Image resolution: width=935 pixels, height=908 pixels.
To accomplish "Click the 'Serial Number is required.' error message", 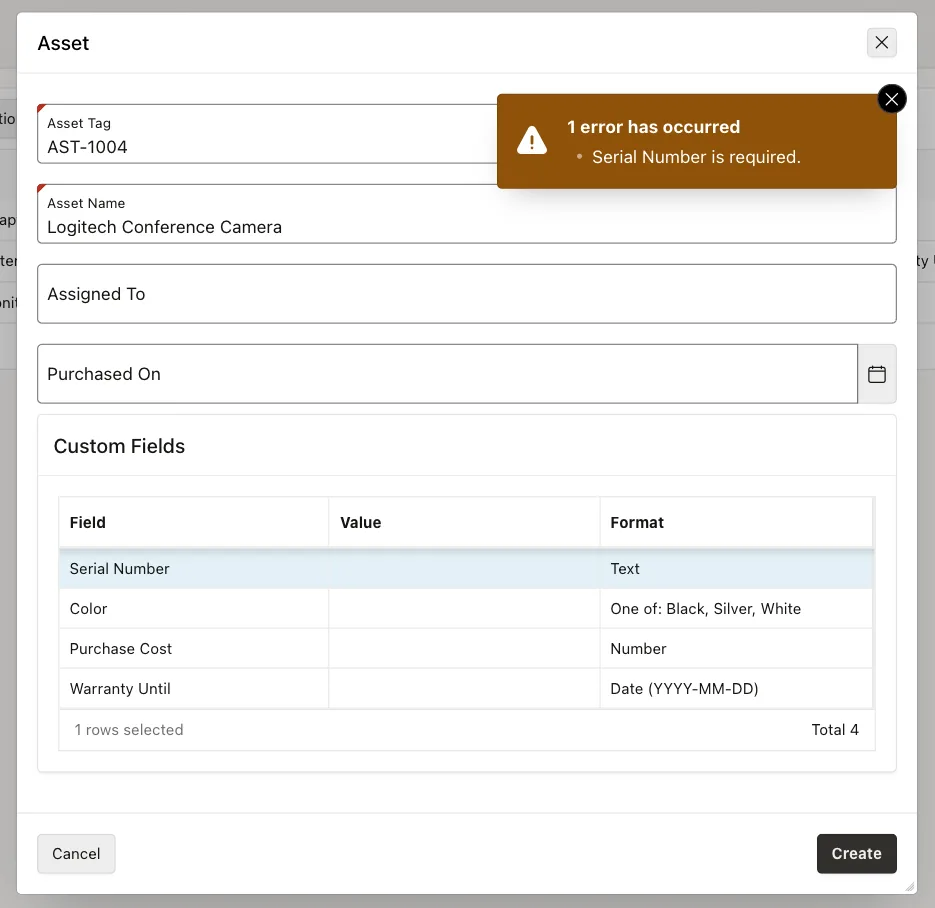I will click(x=696, y=157).
